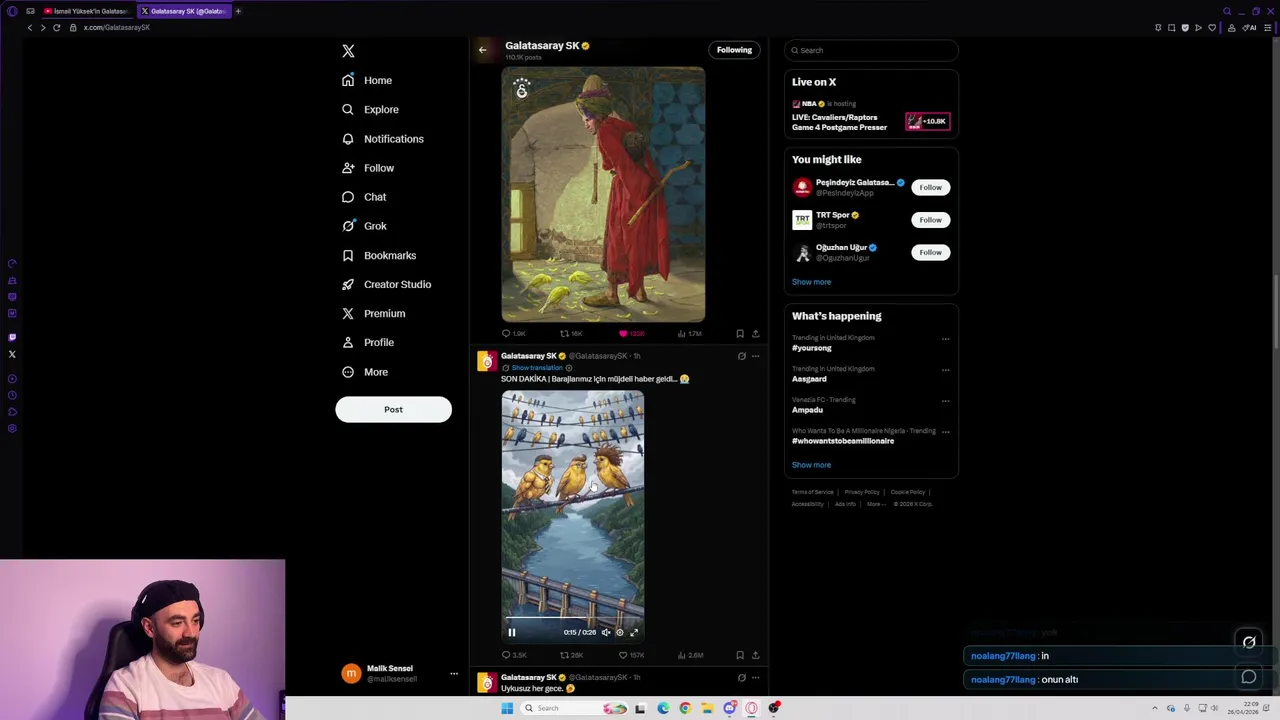Screen dimensions: 1280x720
Task: Like the SON DAKİKA video post
Action: coord(631,655)
